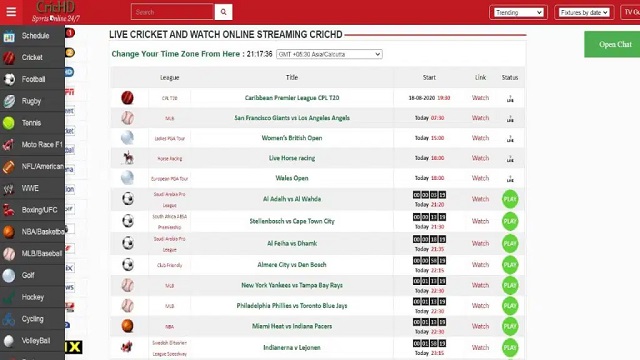This screenshot has height=360, width=640.
Task: Focus the Search input field
Action: click(173, 12)
